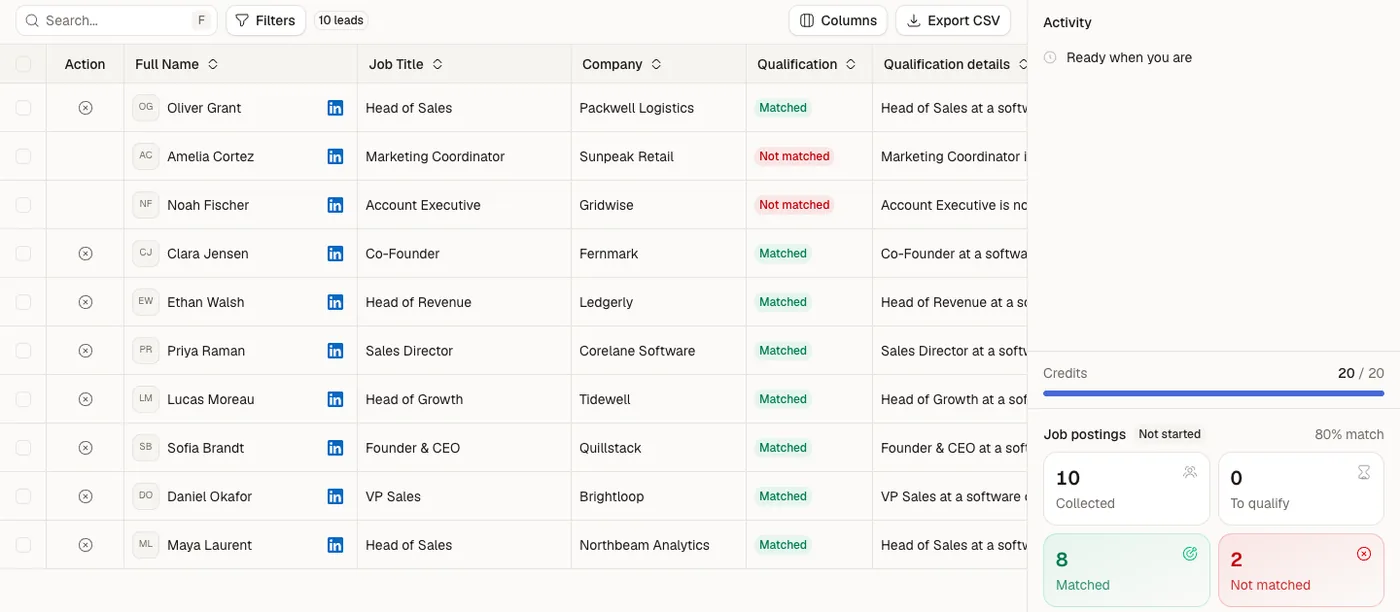The width and height of the screenshot is (1400, 612).
Task: Open the Filters menu
Action: (x=266, y=20)
